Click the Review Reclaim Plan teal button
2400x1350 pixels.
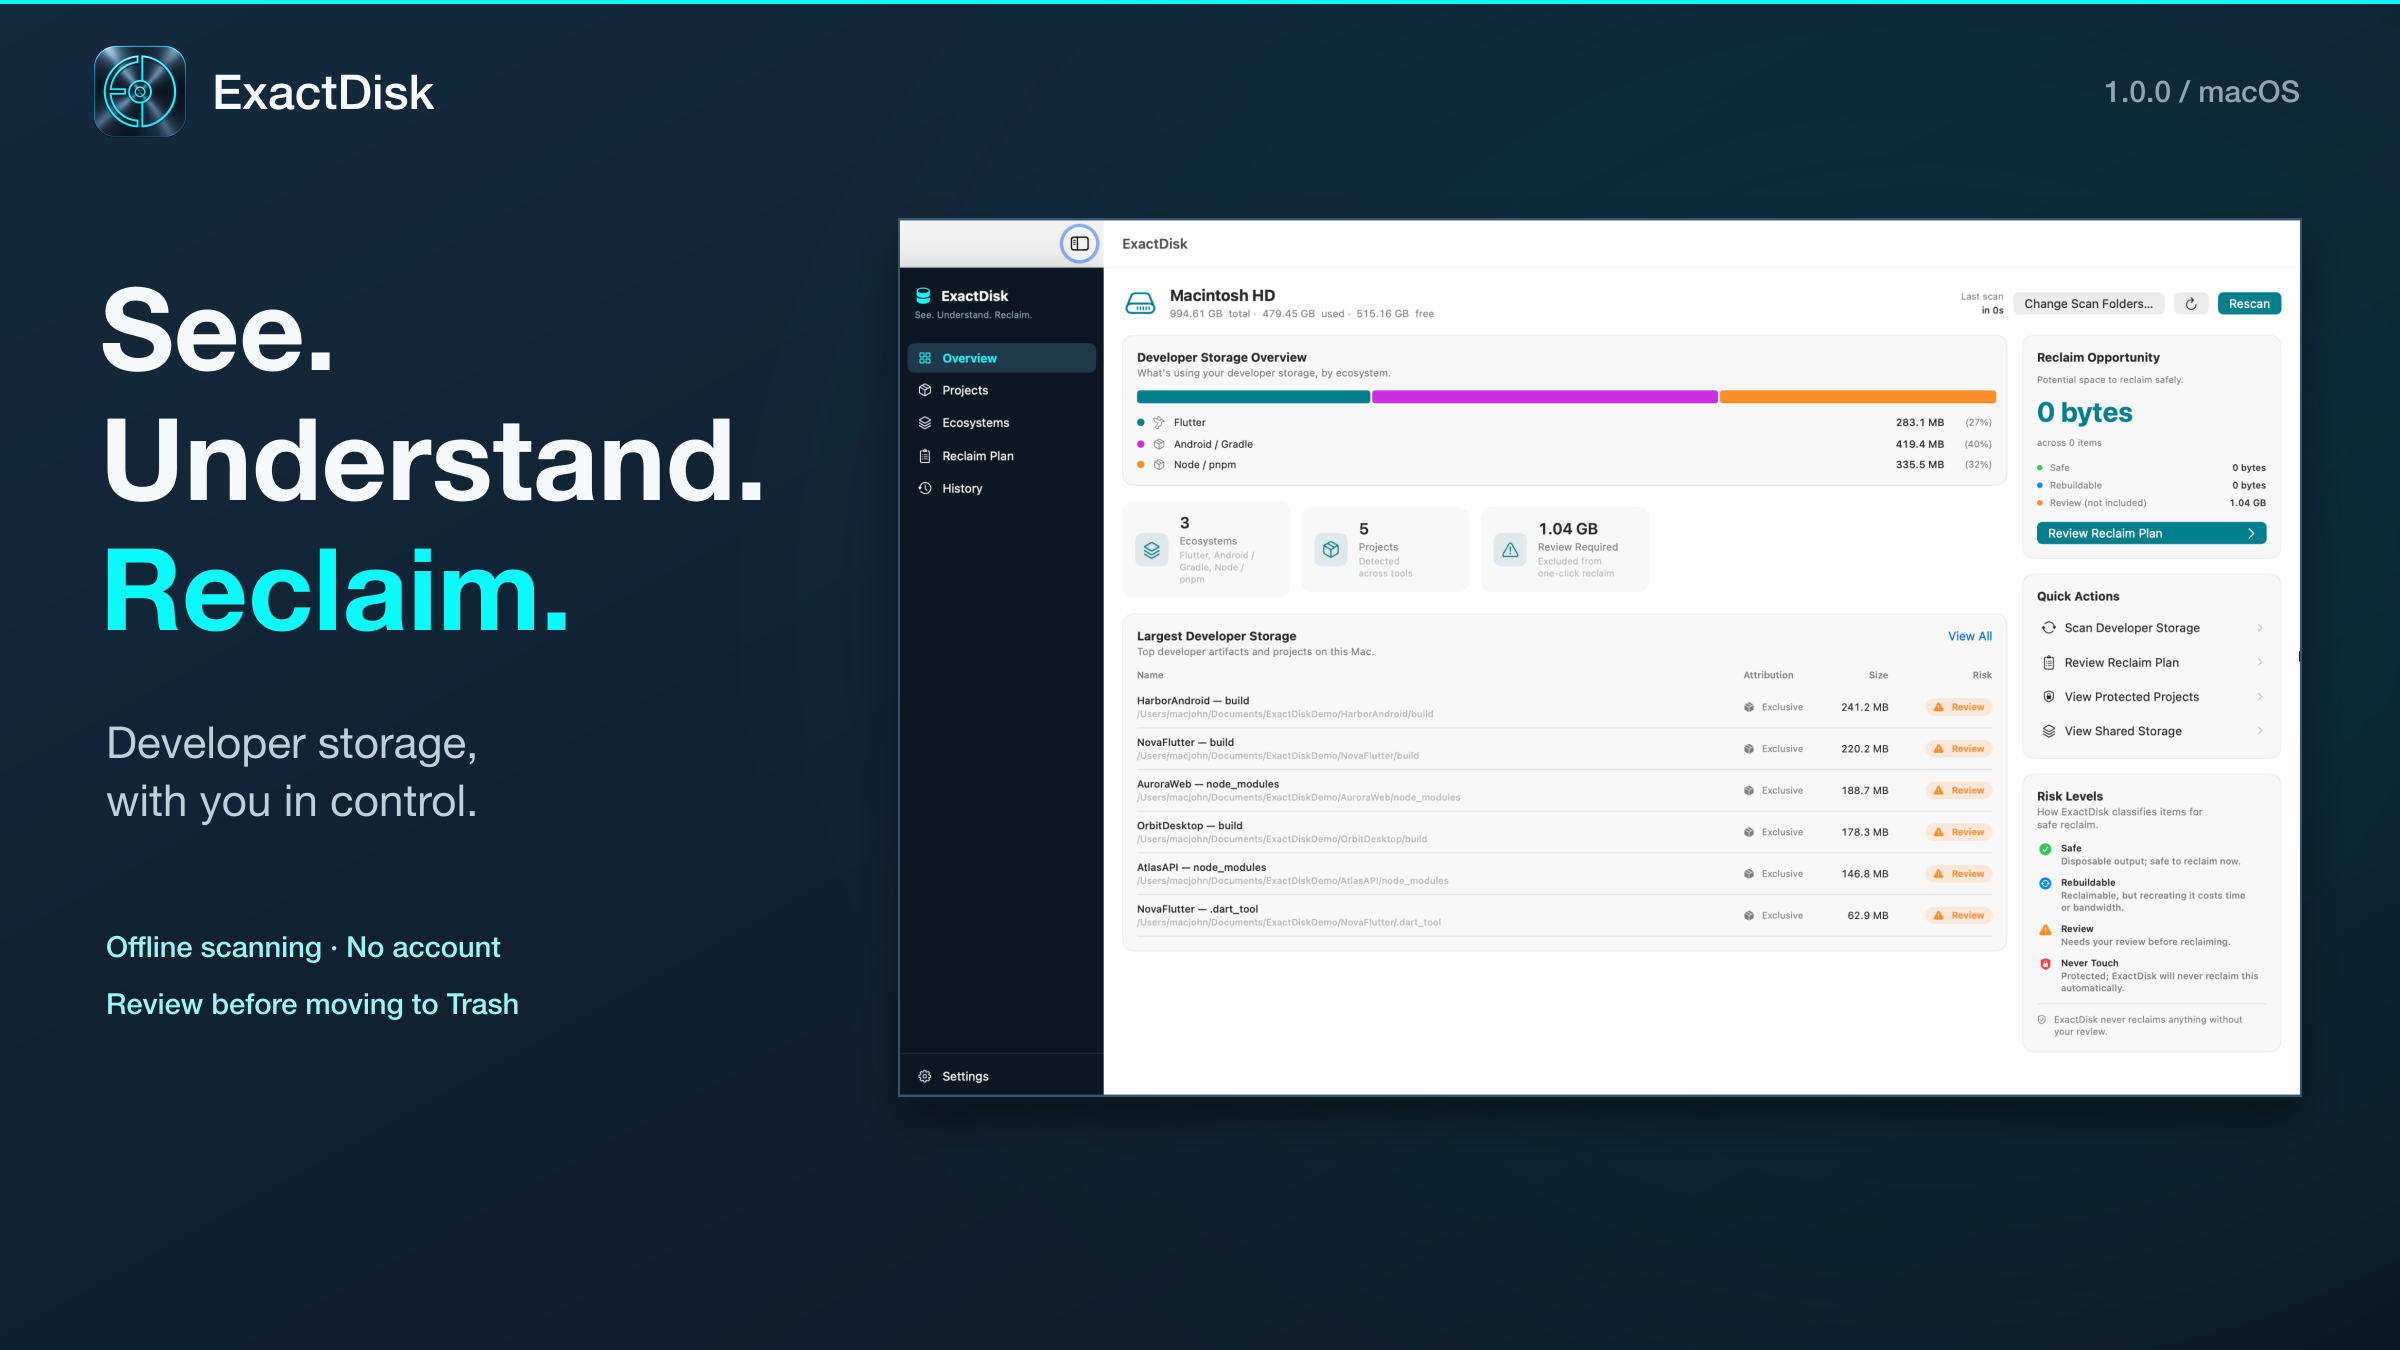pyautogui.click(x=2151, y=533)
